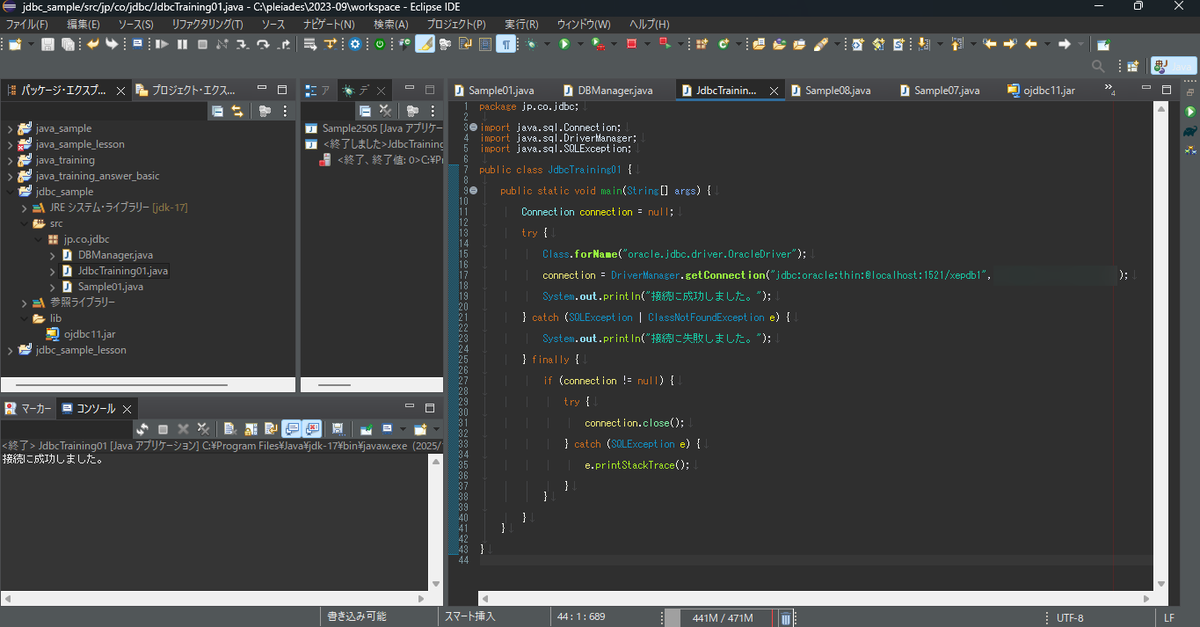
Task: Open the ソース(S) menu
Action: coord(135,24)
